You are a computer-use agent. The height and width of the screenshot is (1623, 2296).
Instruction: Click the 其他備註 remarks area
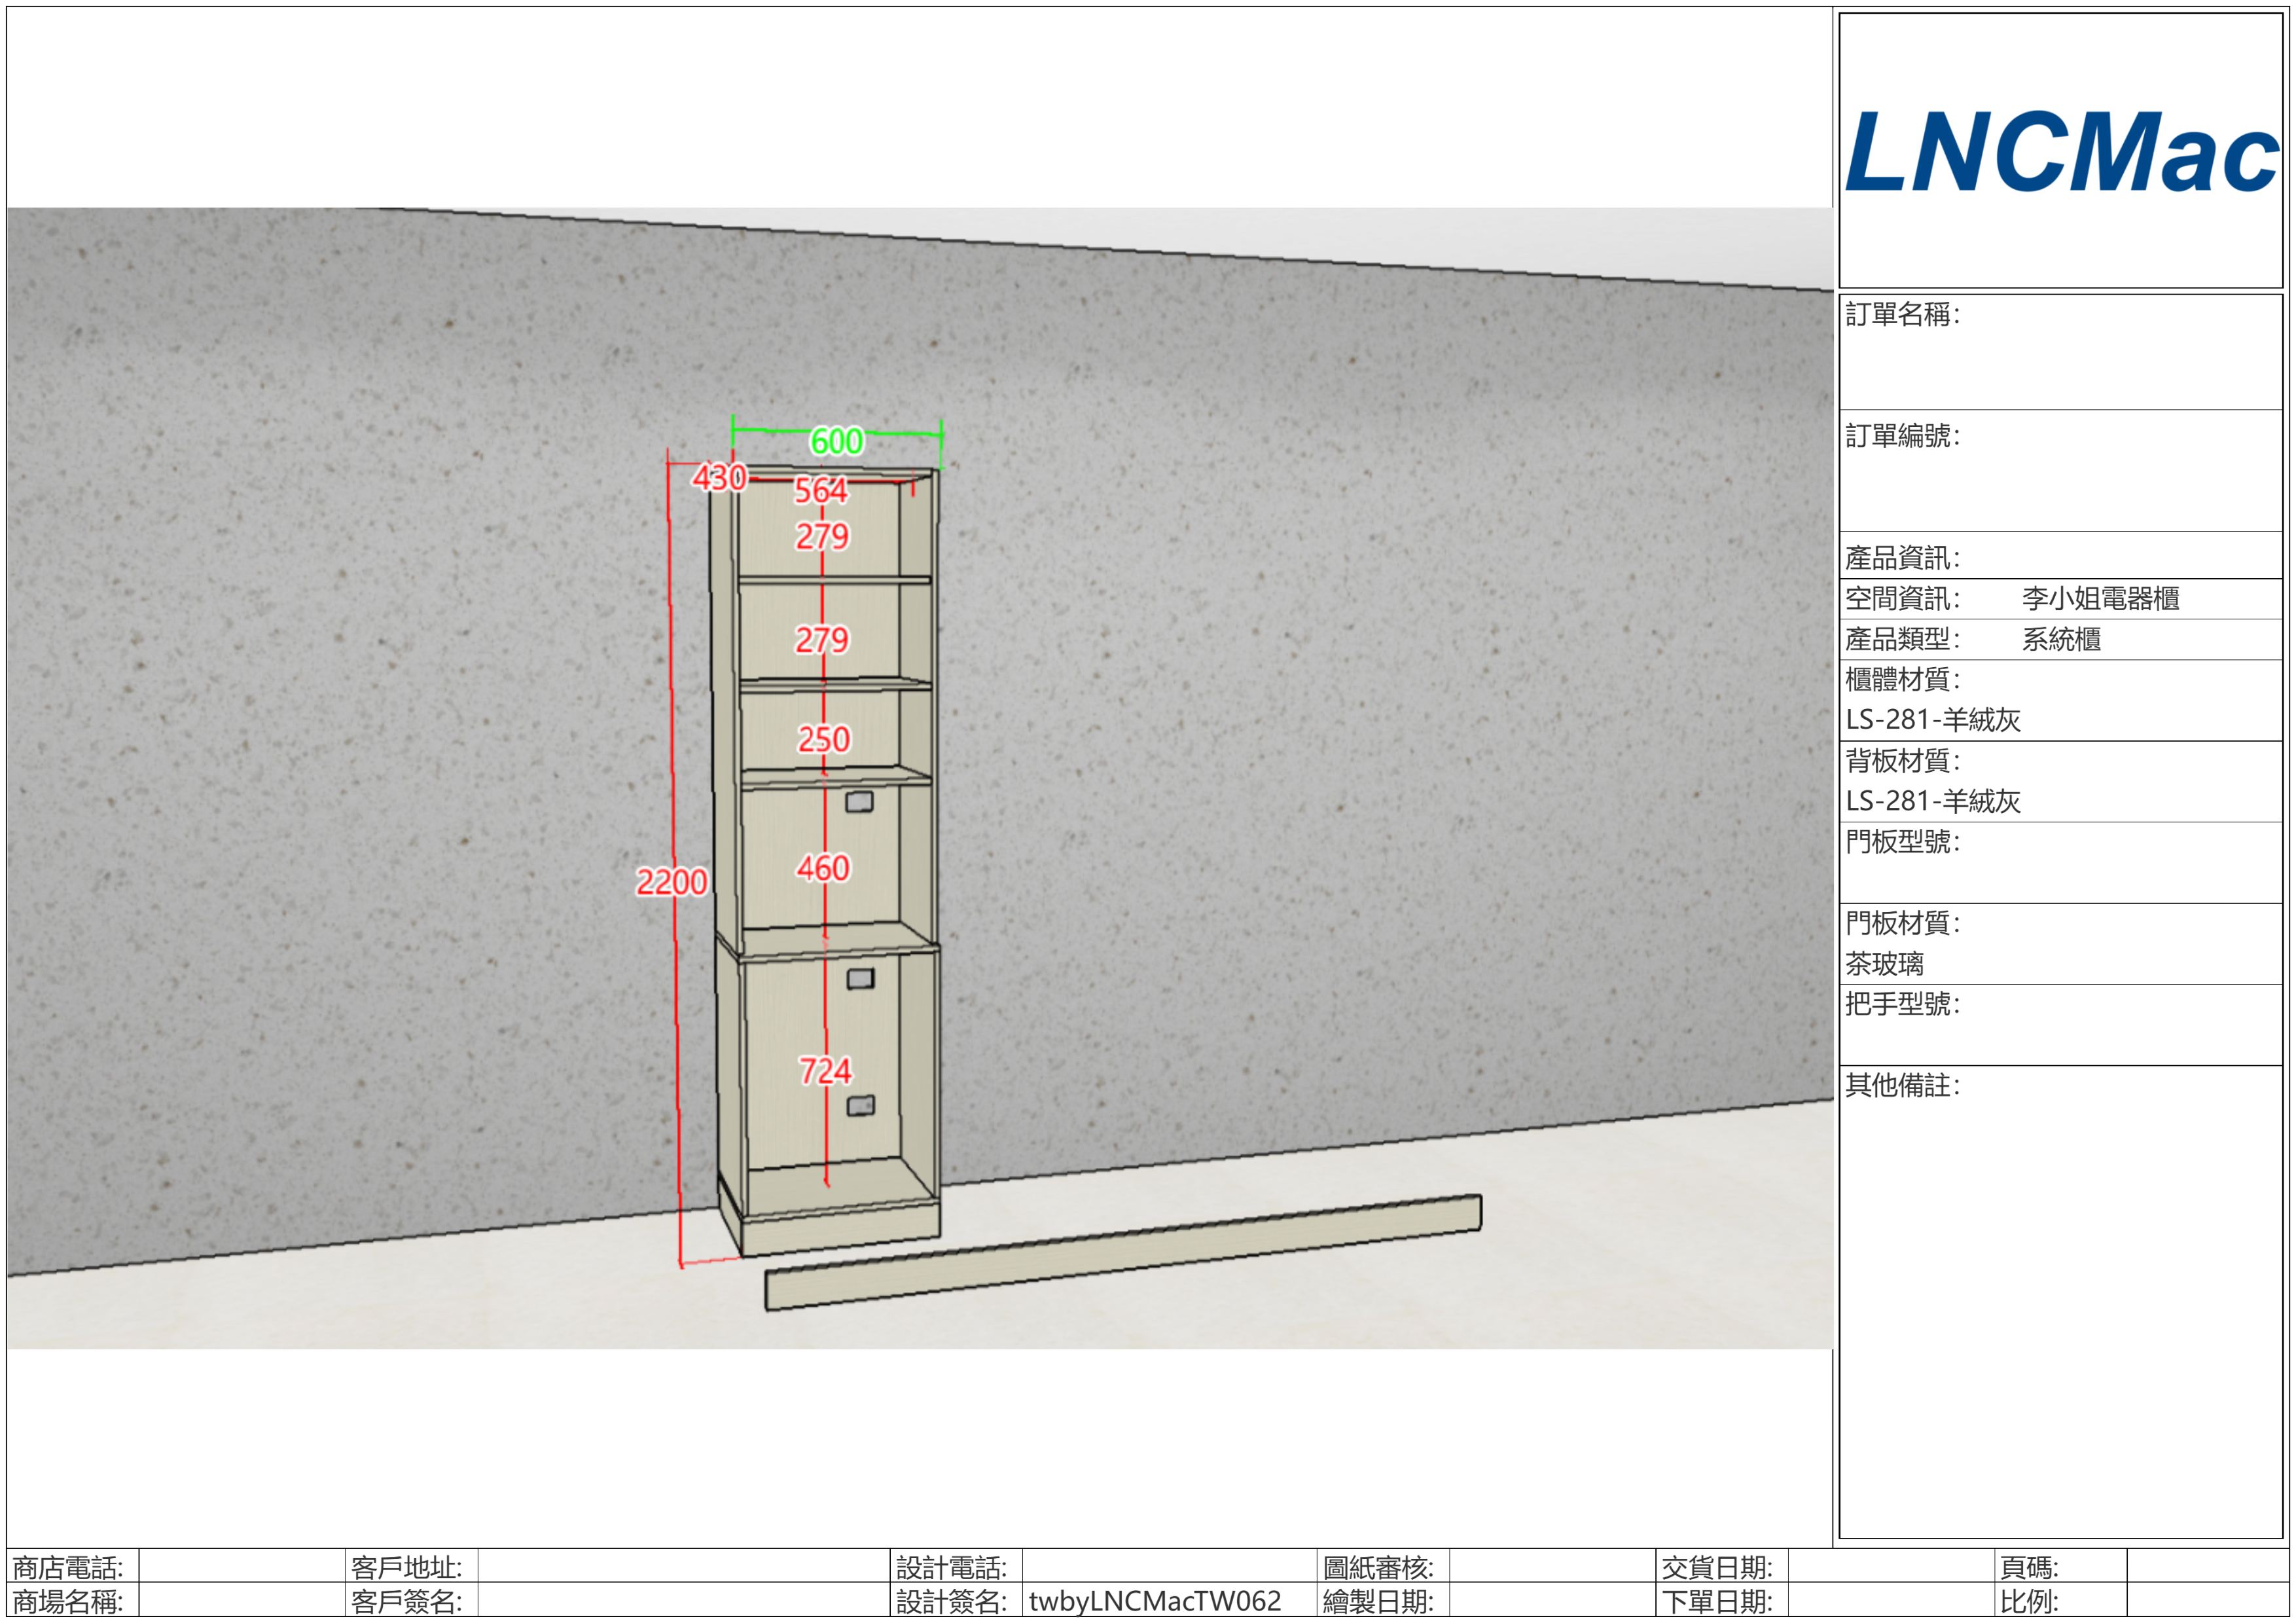(2060, 1300)
